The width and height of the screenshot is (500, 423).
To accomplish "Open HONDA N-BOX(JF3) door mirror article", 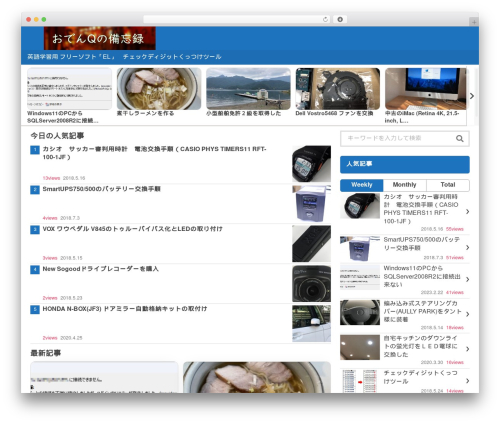I will 125,309.
